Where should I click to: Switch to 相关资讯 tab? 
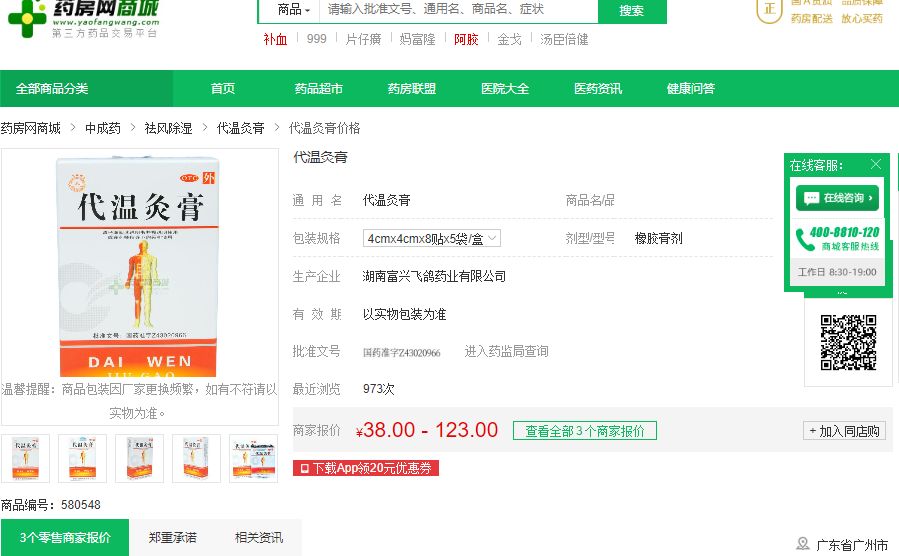pos(259,538)
